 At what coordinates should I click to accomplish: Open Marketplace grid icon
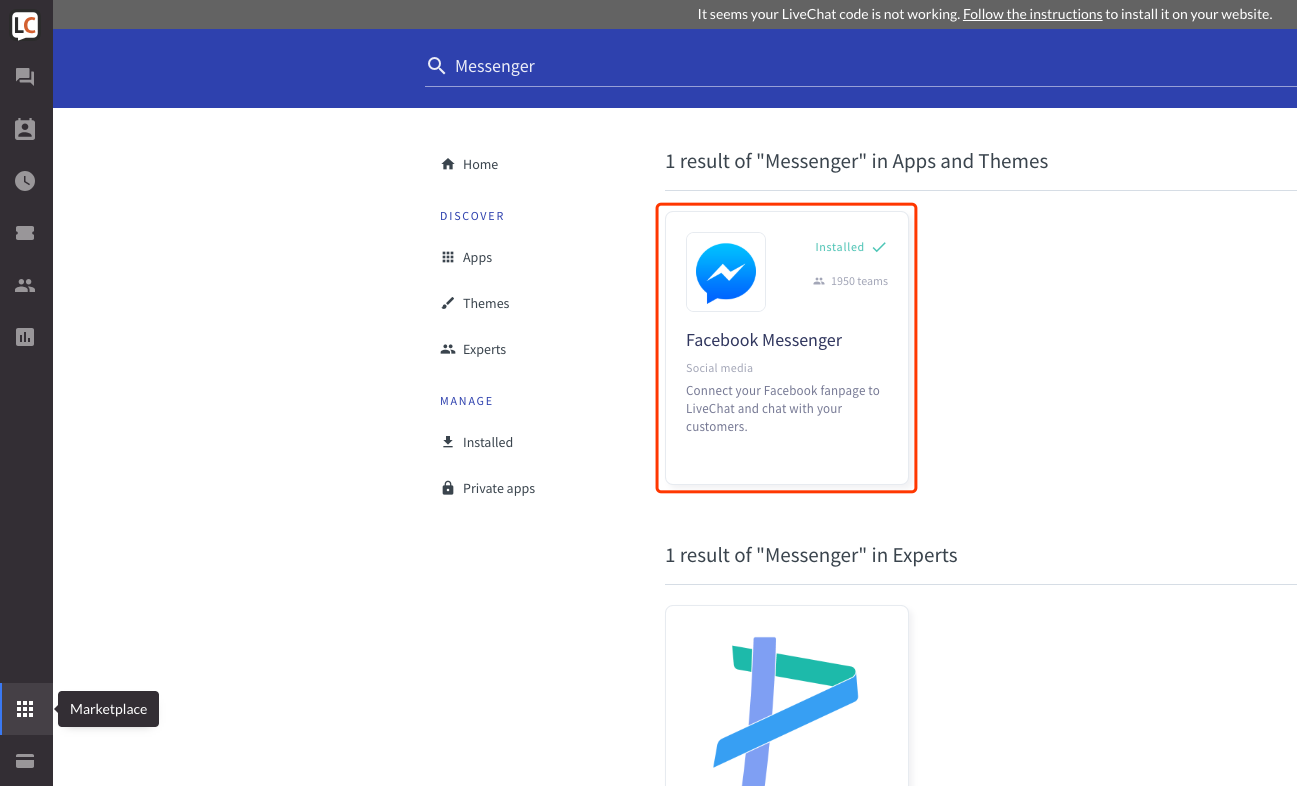(25, 709)
